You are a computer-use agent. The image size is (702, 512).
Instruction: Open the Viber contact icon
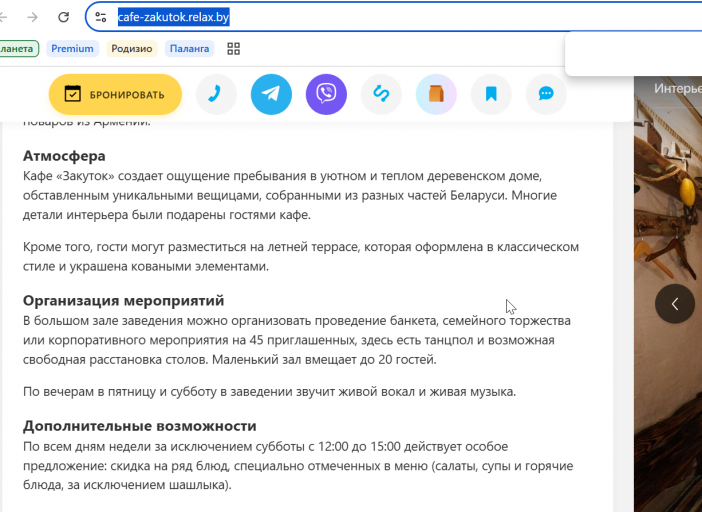pyautogui.click(x=326, y=94)
